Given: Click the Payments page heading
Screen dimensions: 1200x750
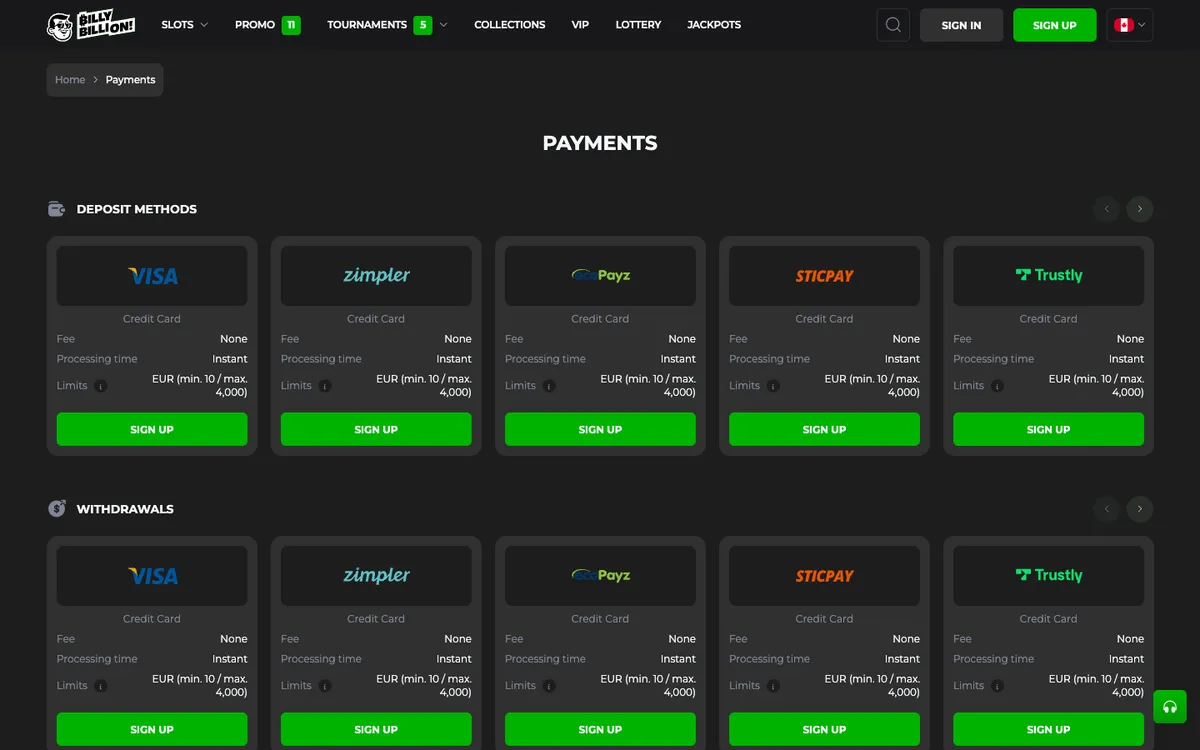Looking at the screenshot, I should click(x=600, y=143).
